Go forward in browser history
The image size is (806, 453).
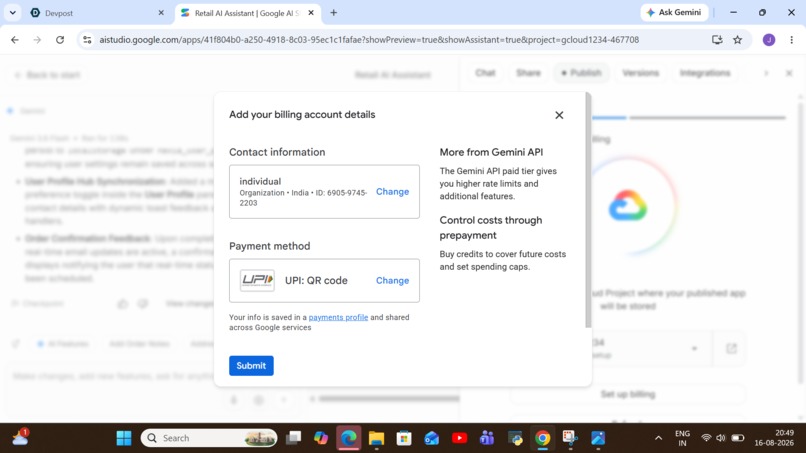37,40
